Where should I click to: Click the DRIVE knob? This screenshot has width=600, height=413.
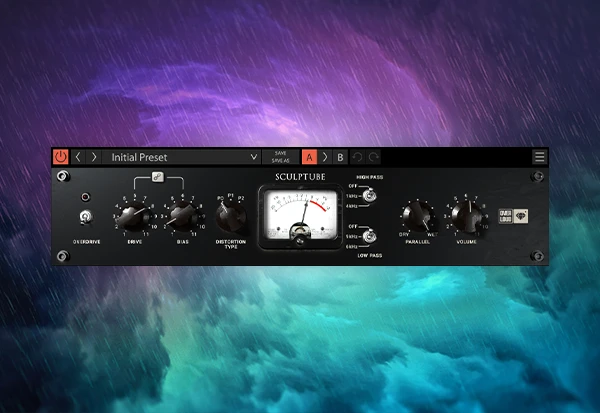(134, 217)
